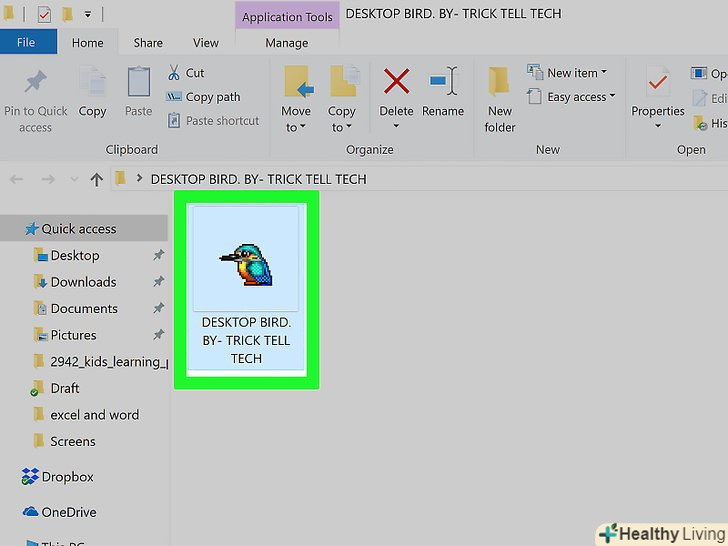The width and height of the screenshot is (728, 546).
Task: Click the DESKTOP BIRD address bar path text
Action: tap(258, 179)
